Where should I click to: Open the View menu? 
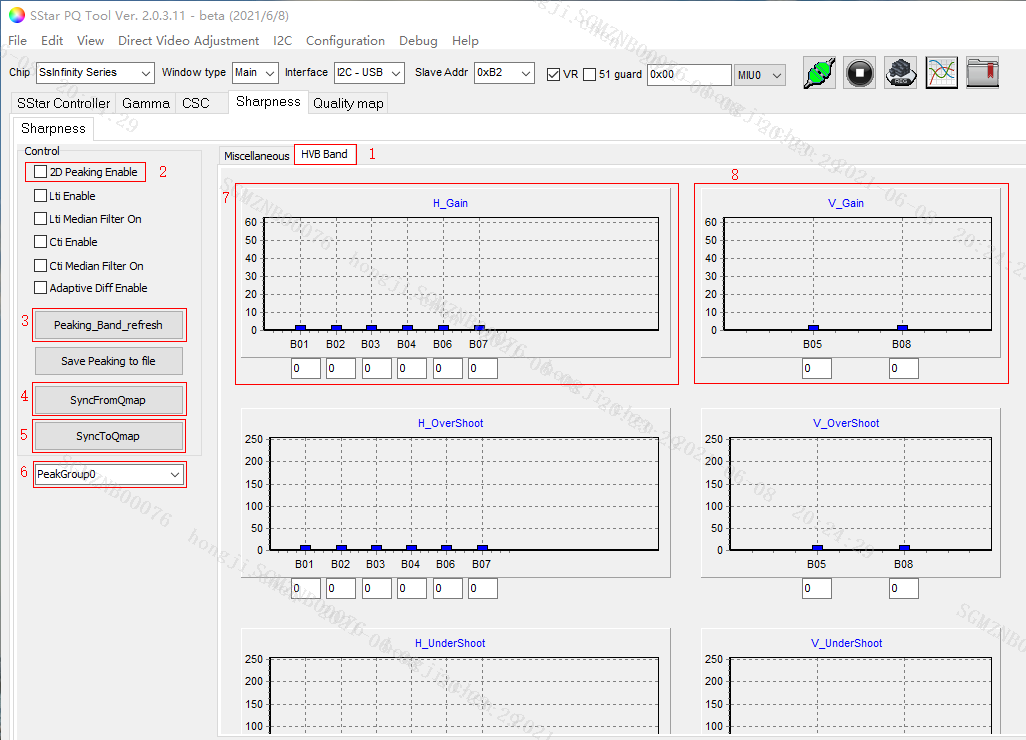click(x=90, y=41)
